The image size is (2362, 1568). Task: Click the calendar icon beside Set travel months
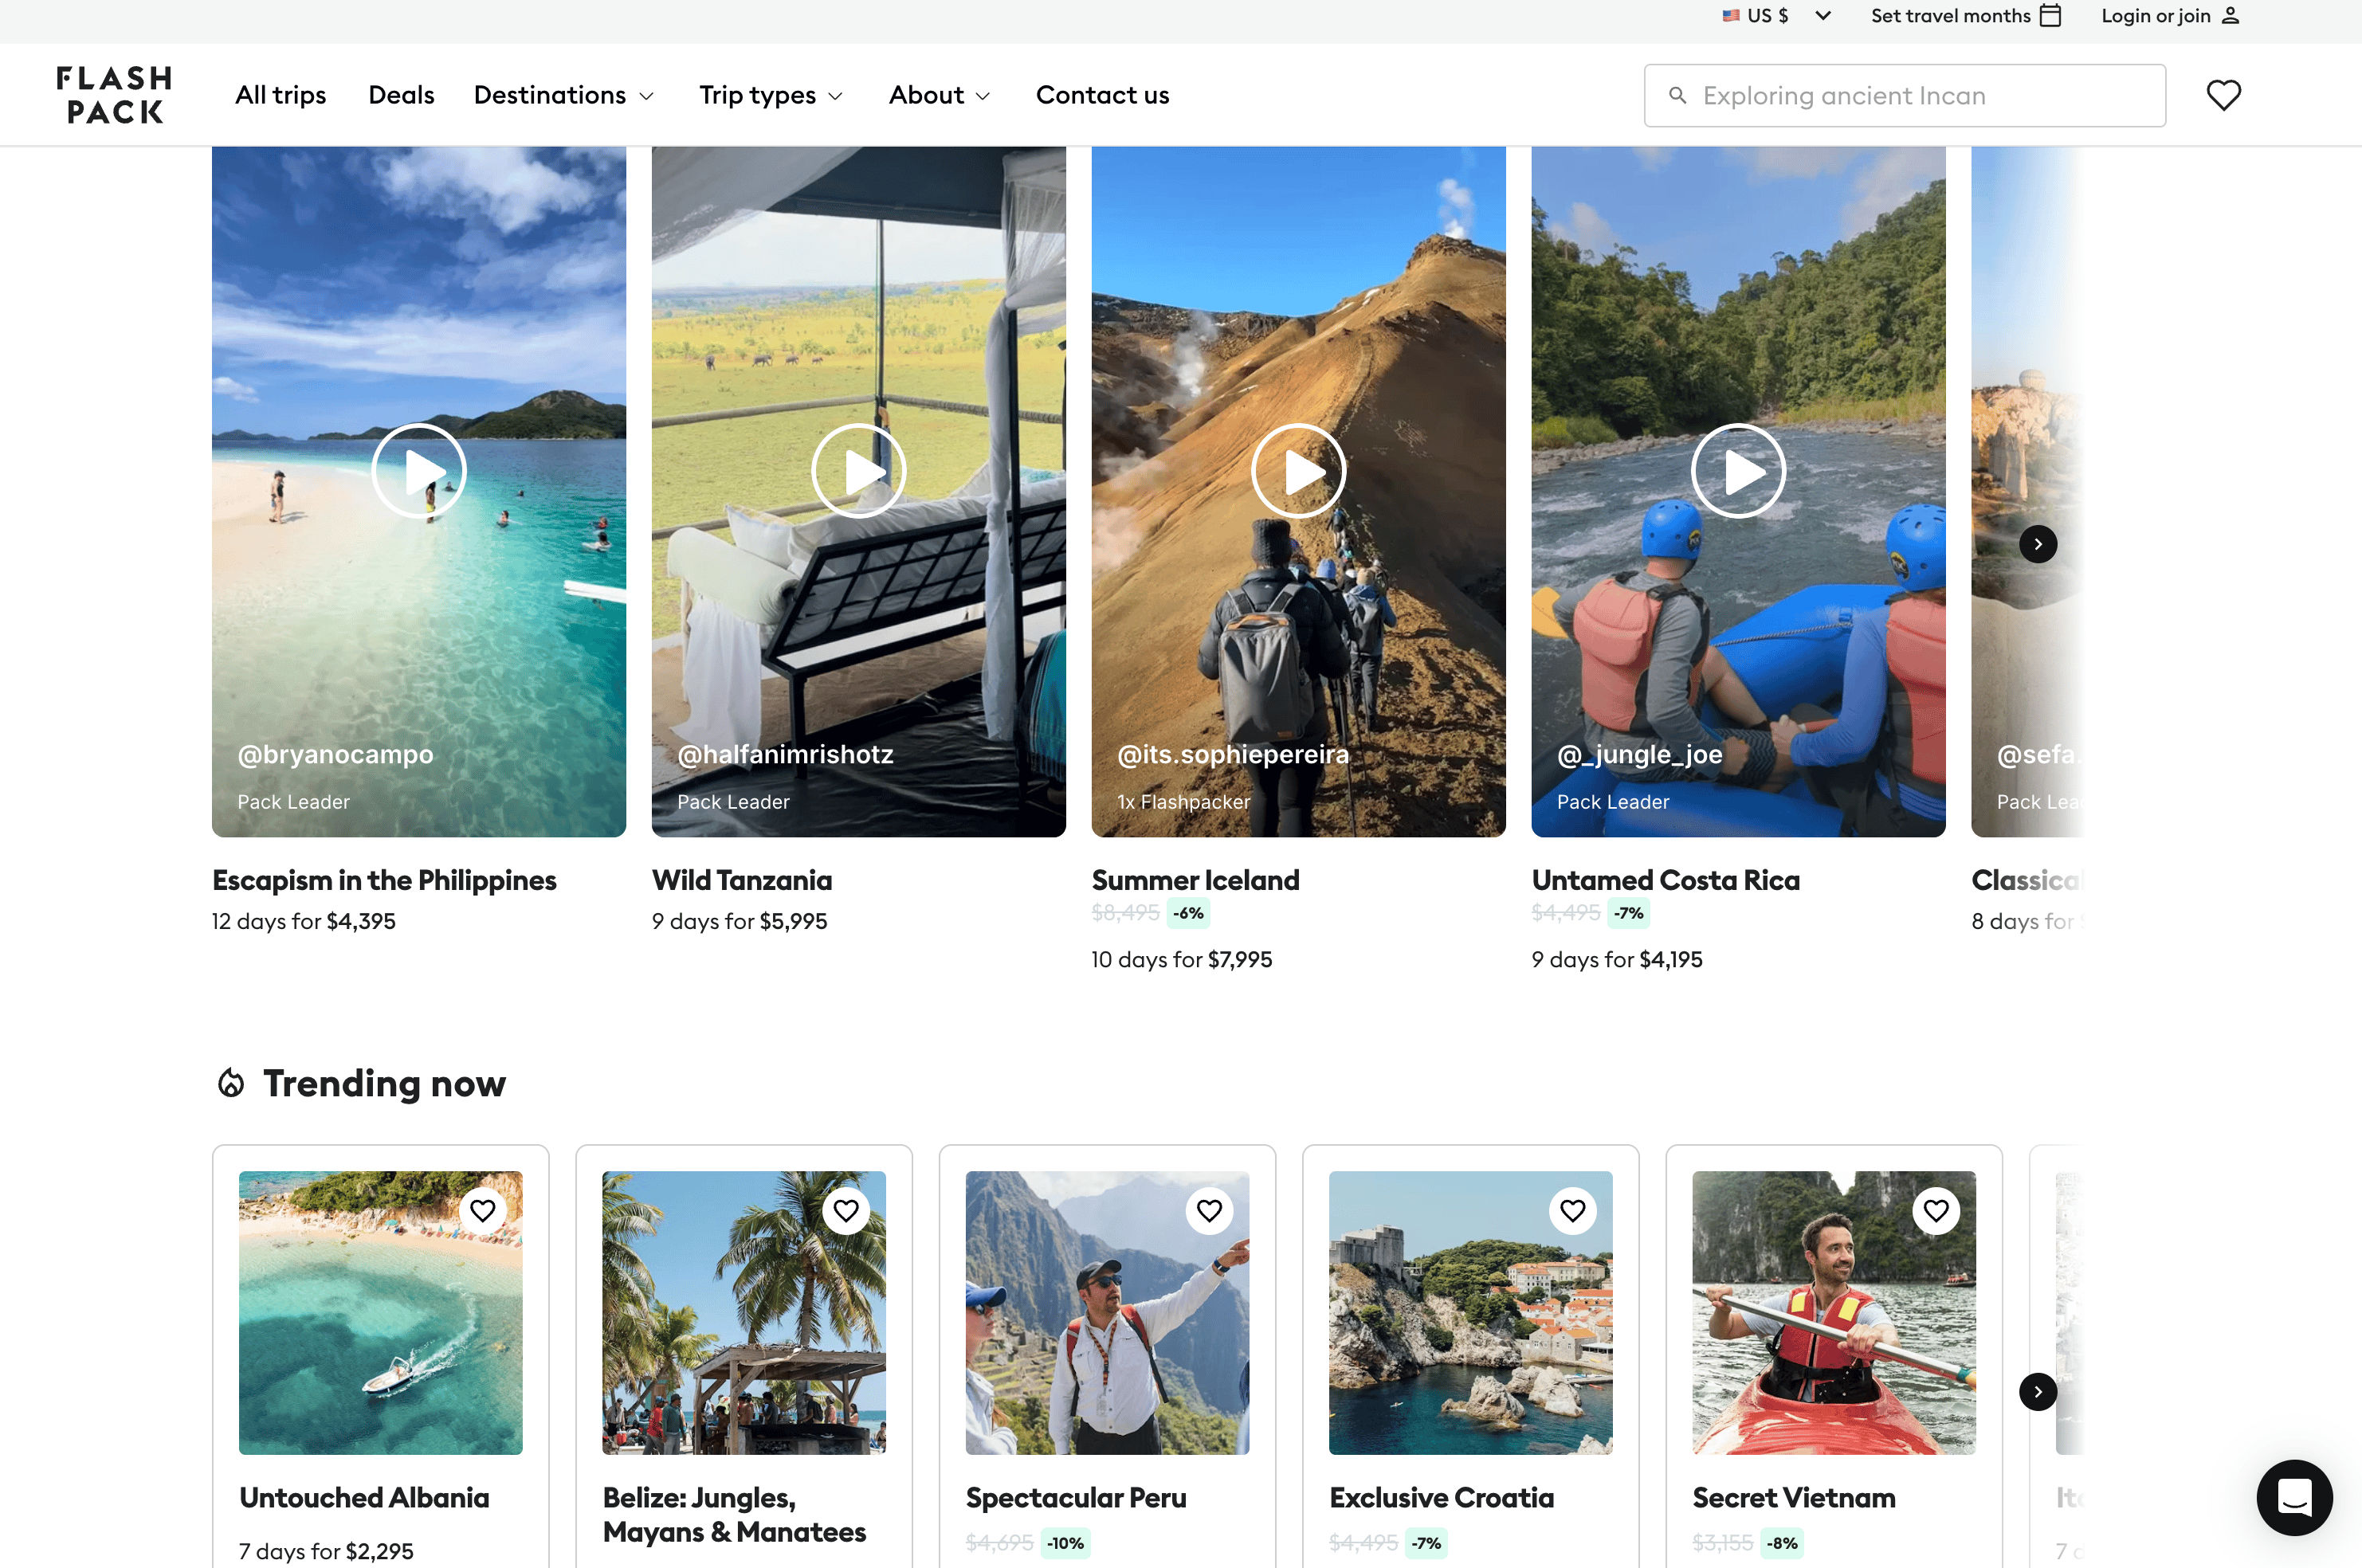[2050, 15]
